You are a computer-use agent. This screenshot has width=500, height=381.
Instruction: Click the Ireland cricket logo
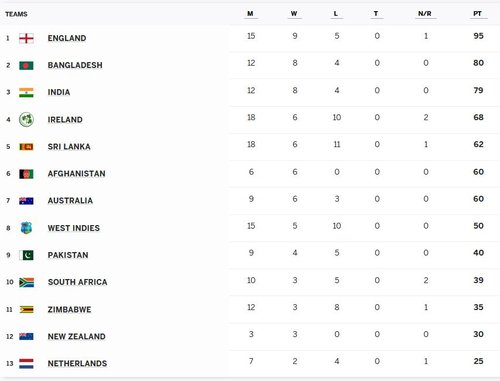(x=26, y=119)
